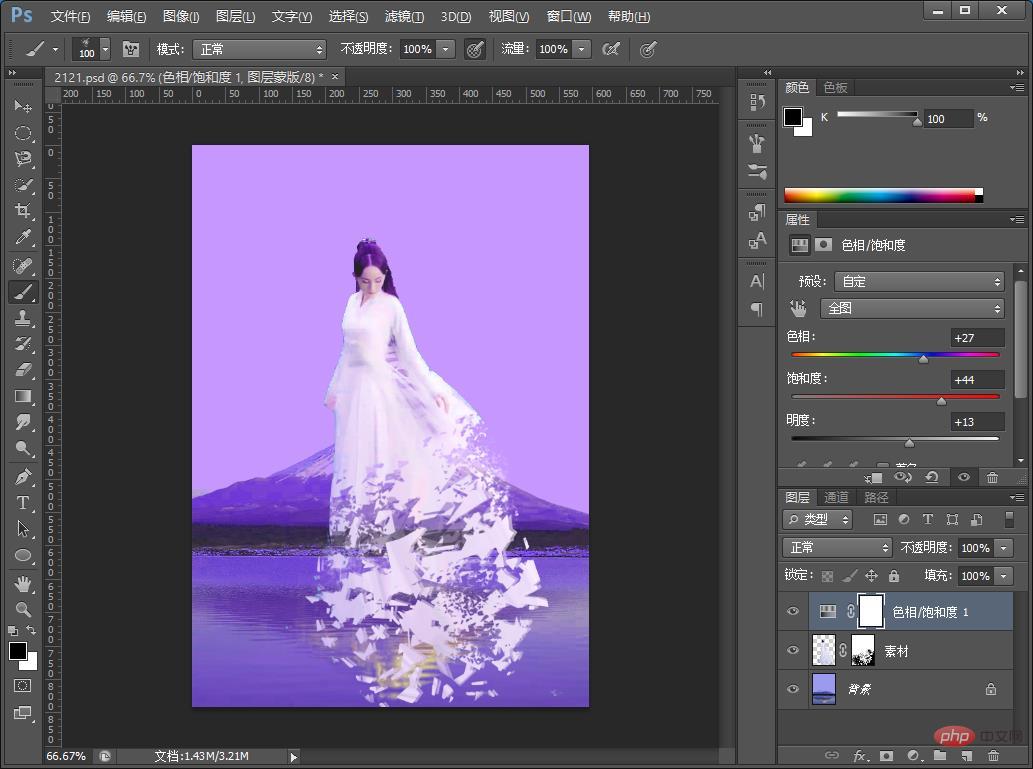Hide the 素材 layer
The image size is (1033, 769).
pos(793,650)
